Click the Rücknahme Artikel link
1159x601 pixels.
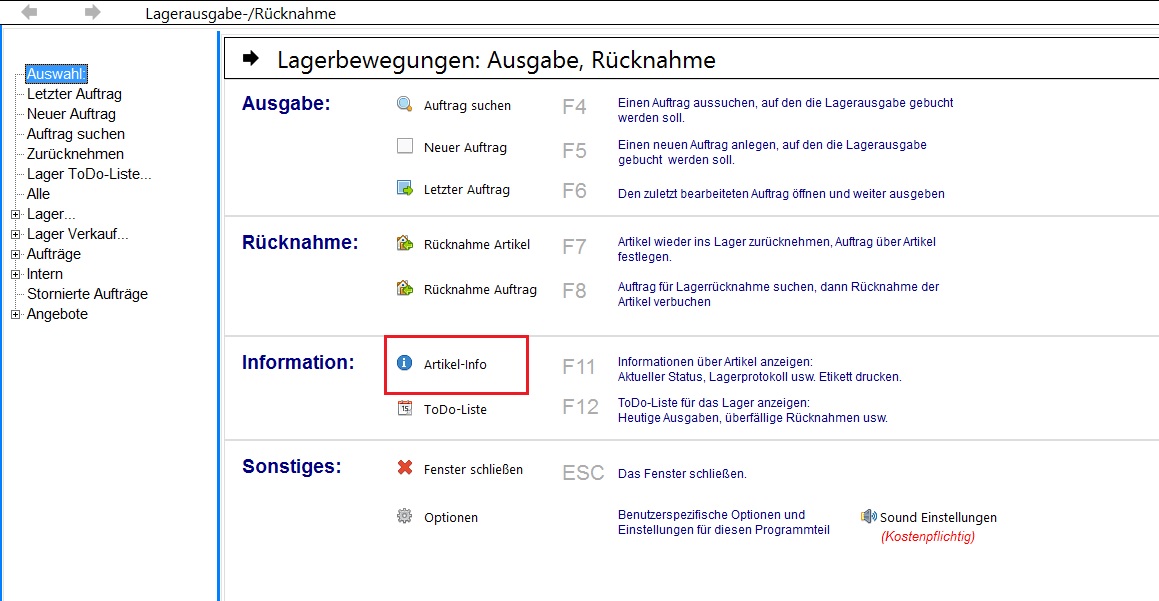point(477,245)
